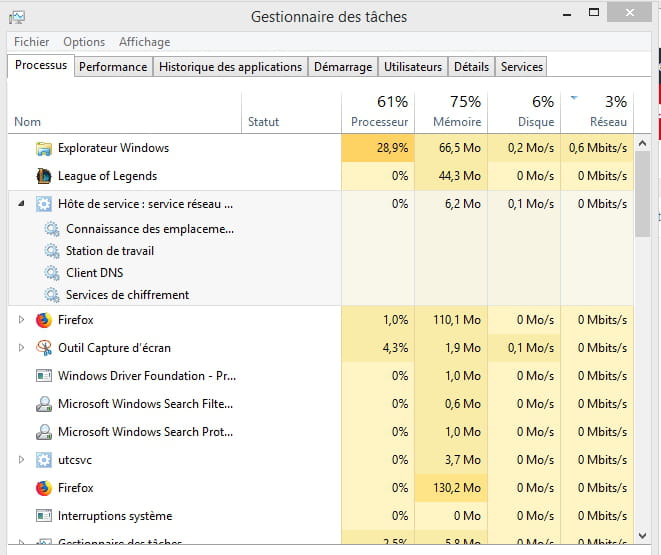The width and height of the screenshot is (661, 555).
Task: Click the Windows Driver Foundation icon
Action: click(44, 375)
